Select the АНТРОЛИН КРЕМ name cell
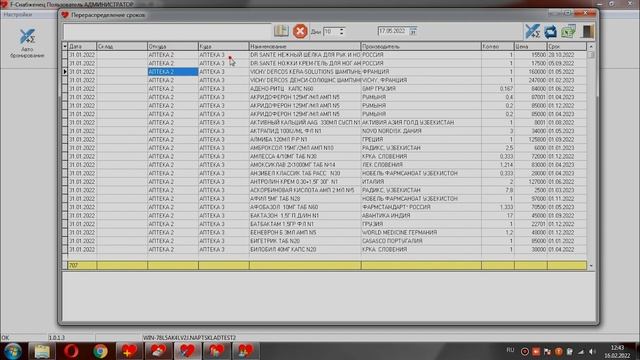 305,182
